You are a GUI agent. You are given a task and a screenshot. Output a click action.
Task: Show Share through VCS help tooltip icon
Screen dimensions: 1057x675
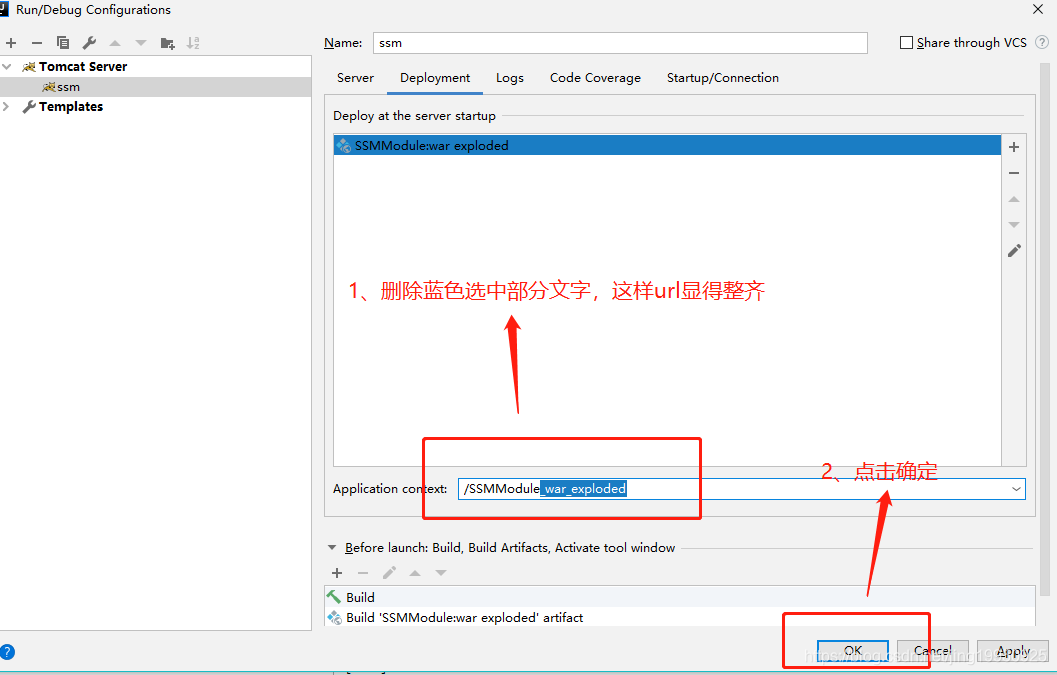(x=1041, y=42)
